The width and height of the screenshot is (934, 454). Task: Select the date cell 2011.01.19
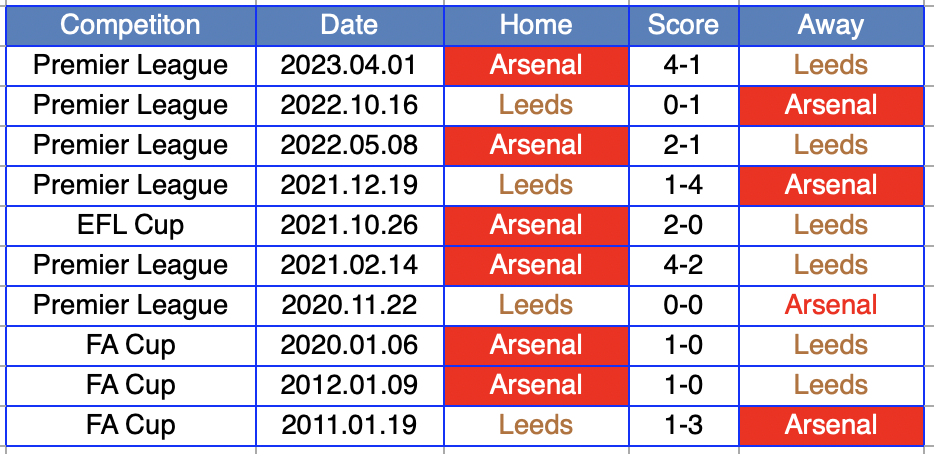[x=350, y=426]
